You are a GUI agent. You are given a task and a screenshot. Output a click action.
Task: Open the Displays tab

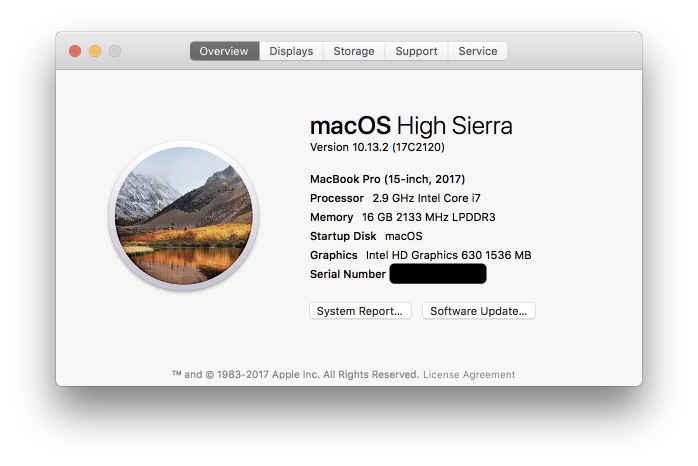pyautogui.click(x=291, y=51)
